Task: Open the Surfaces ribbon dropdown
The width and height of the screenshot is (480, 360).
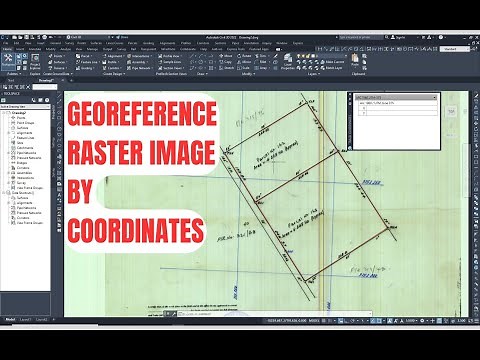Action: pos(59,62)
